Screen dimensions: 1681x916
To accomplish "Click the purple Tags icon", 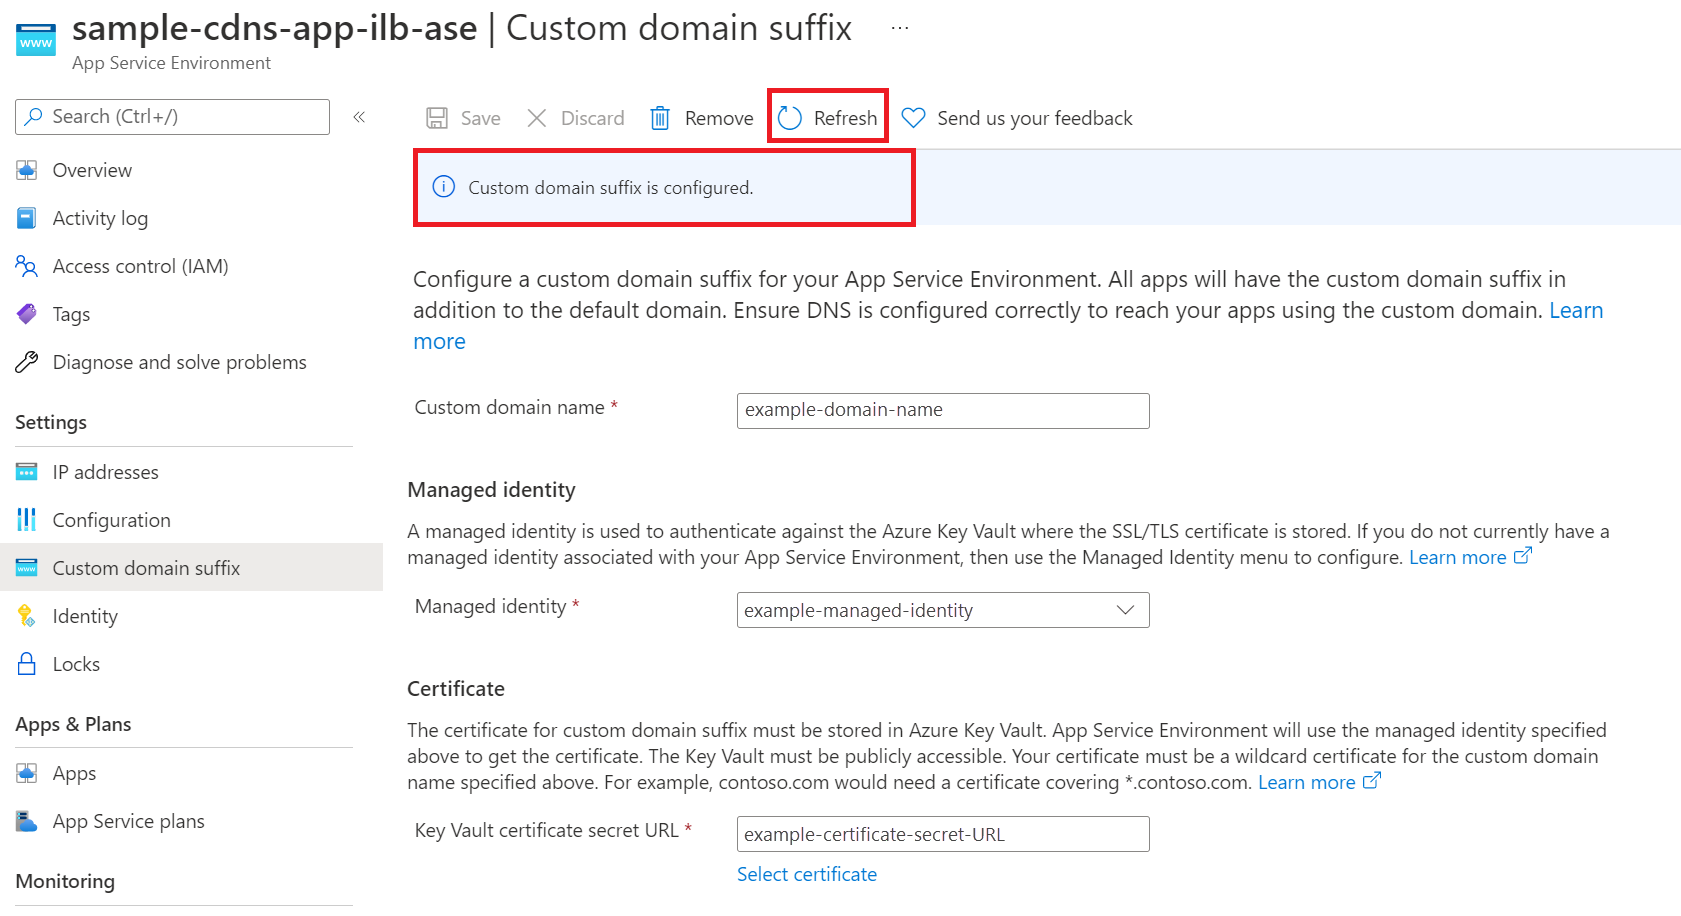I will click(27, 314).
